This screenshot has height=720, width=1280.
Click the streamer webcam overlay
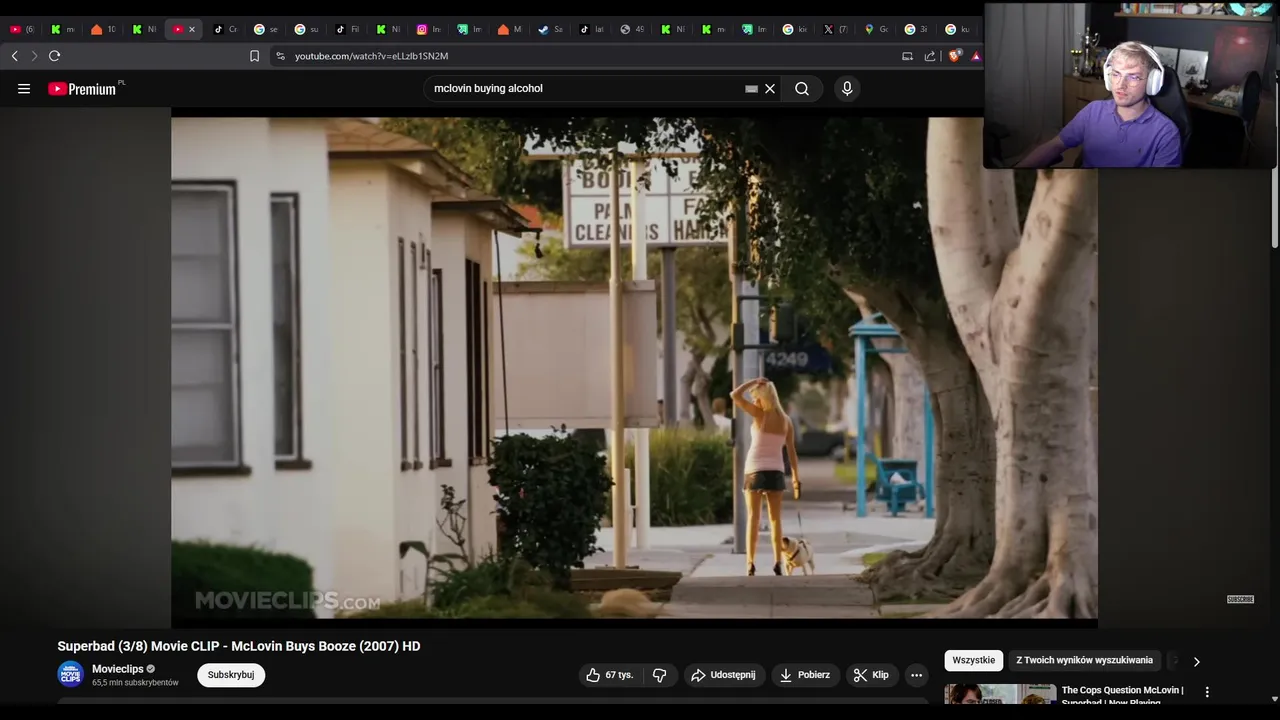(1131, 85)
